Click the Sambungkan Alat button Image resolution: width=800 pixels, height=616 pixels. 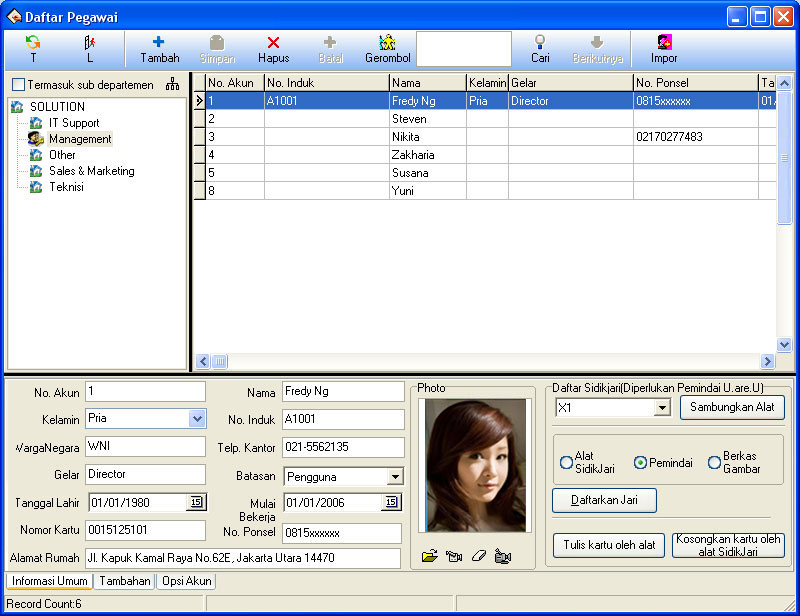[732, 408]
